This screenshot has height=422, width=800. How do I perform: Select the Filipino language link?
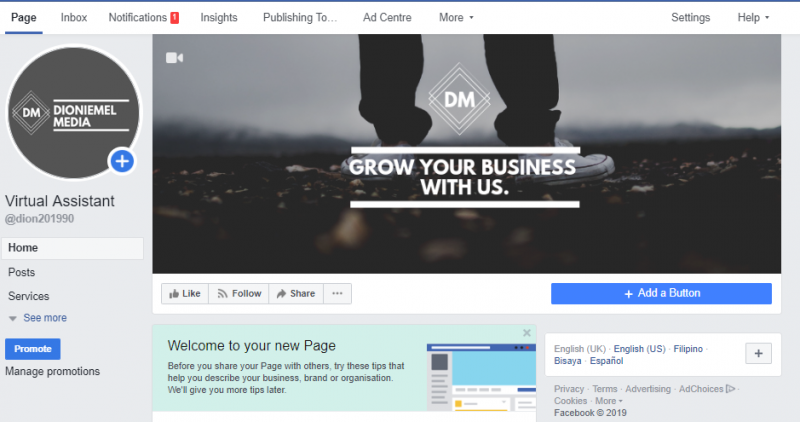click(688, 349)
